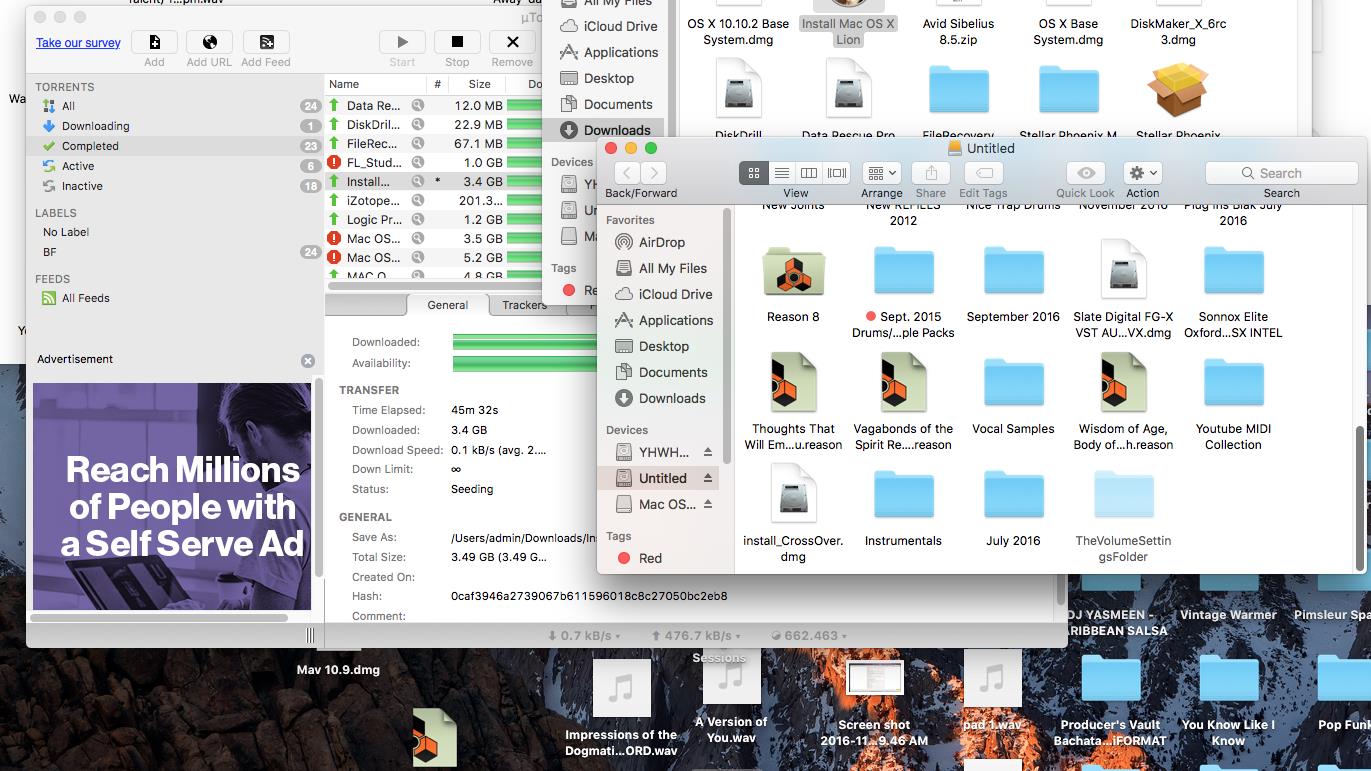1371x771 pixels.
Task: Click the Quick Look button
Action: pyautogui.click(x=1085, y=173)
